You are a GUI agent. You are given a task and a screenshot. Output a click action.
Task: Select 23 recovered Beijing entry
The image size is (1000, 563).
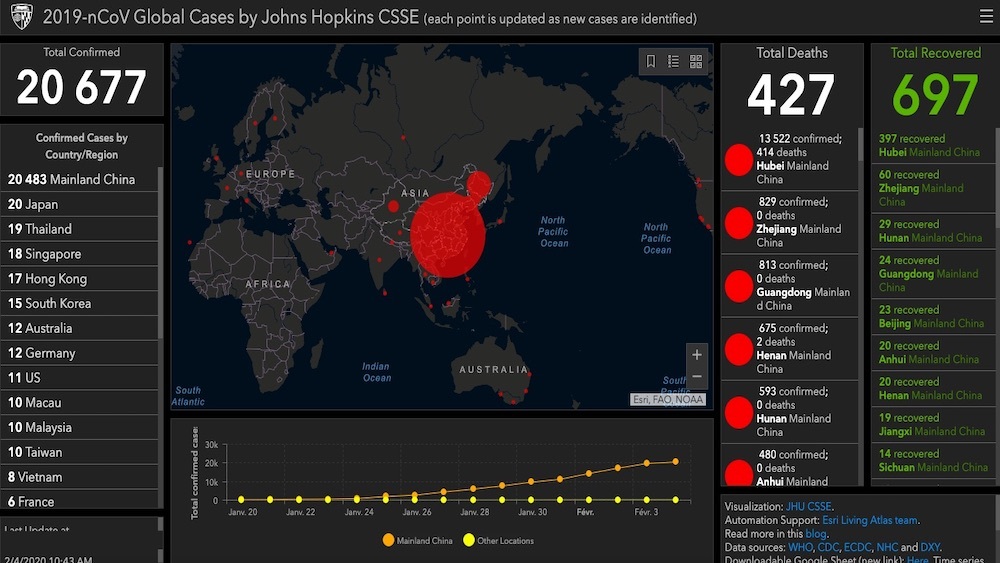click(934, 316)
